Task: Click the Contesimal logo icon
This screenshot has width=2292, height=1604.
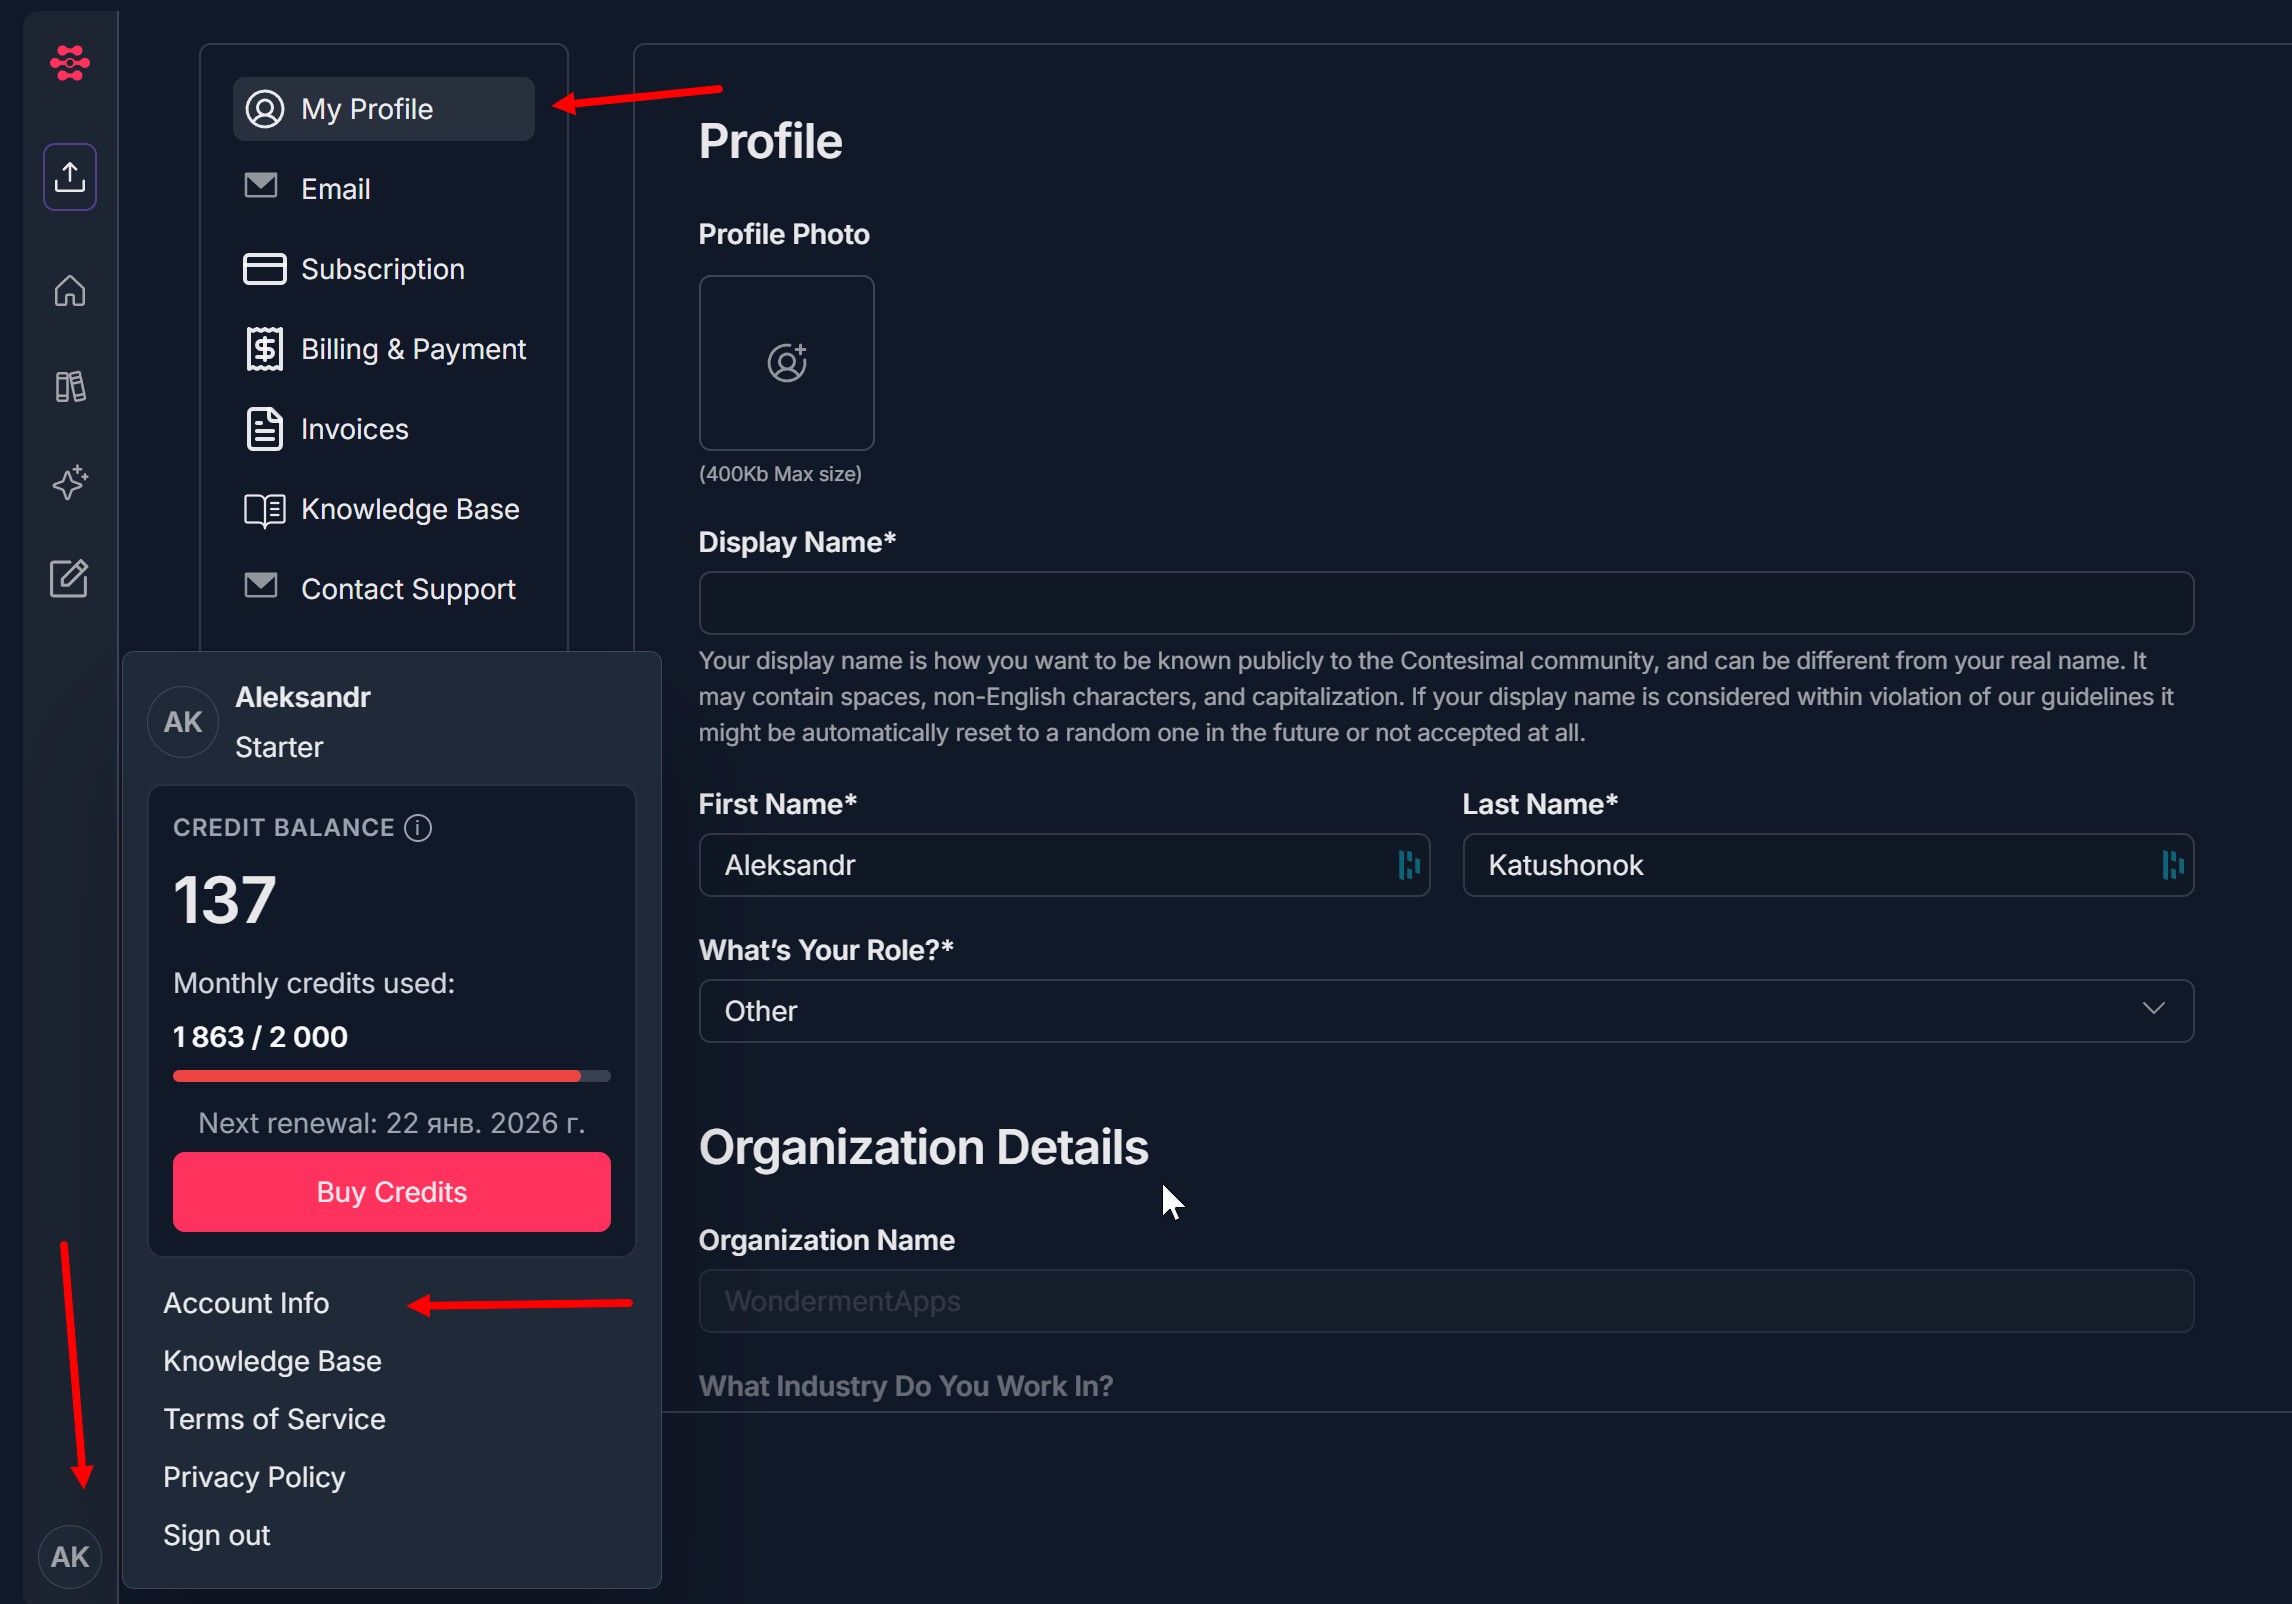Action: pos(69,63)
